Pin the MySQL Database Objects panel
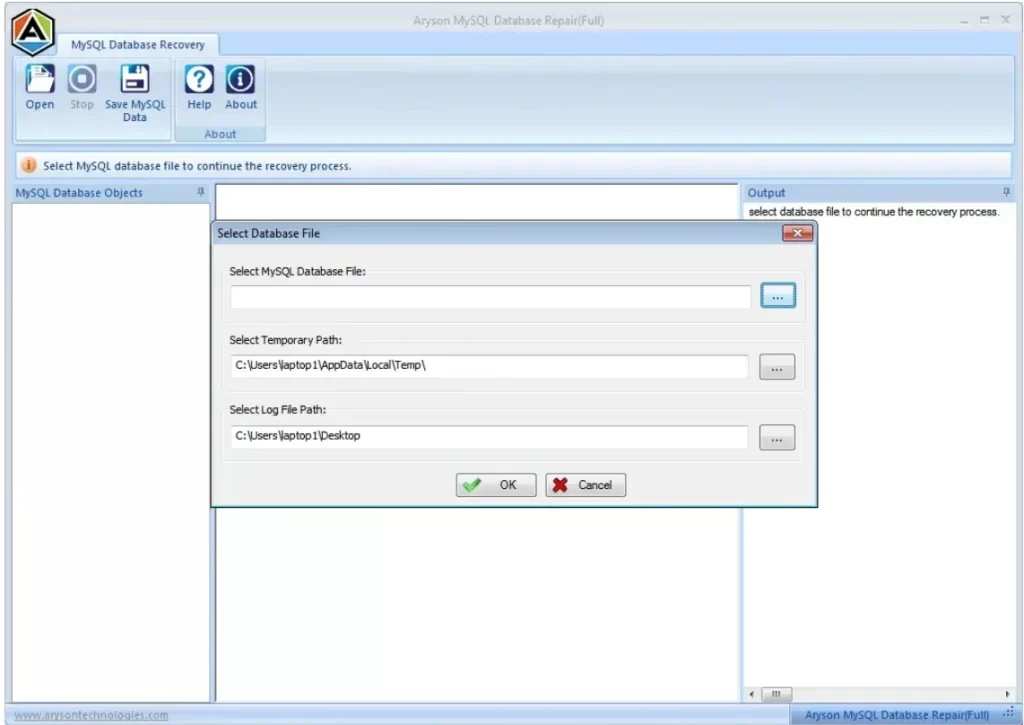Screen dimensions: 1024x725 [x=202, y=193]
